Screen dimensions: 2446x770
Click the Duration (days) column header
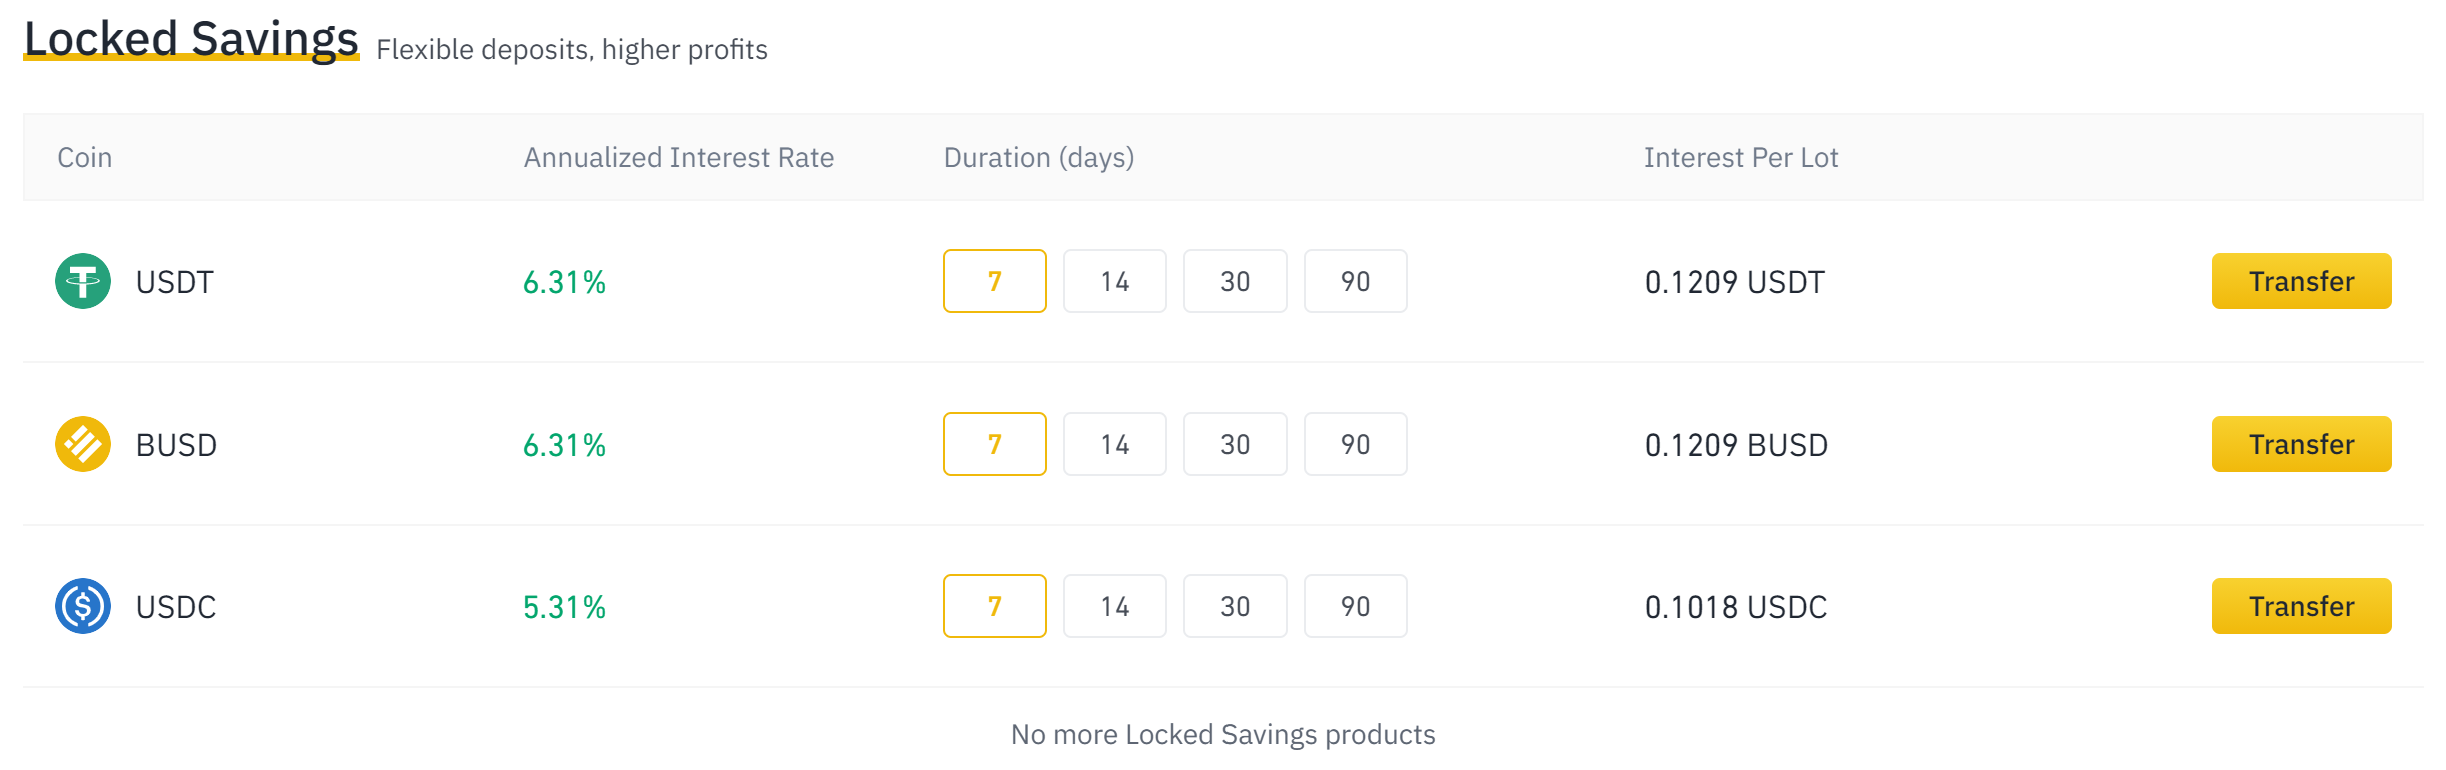point(1039,157)
